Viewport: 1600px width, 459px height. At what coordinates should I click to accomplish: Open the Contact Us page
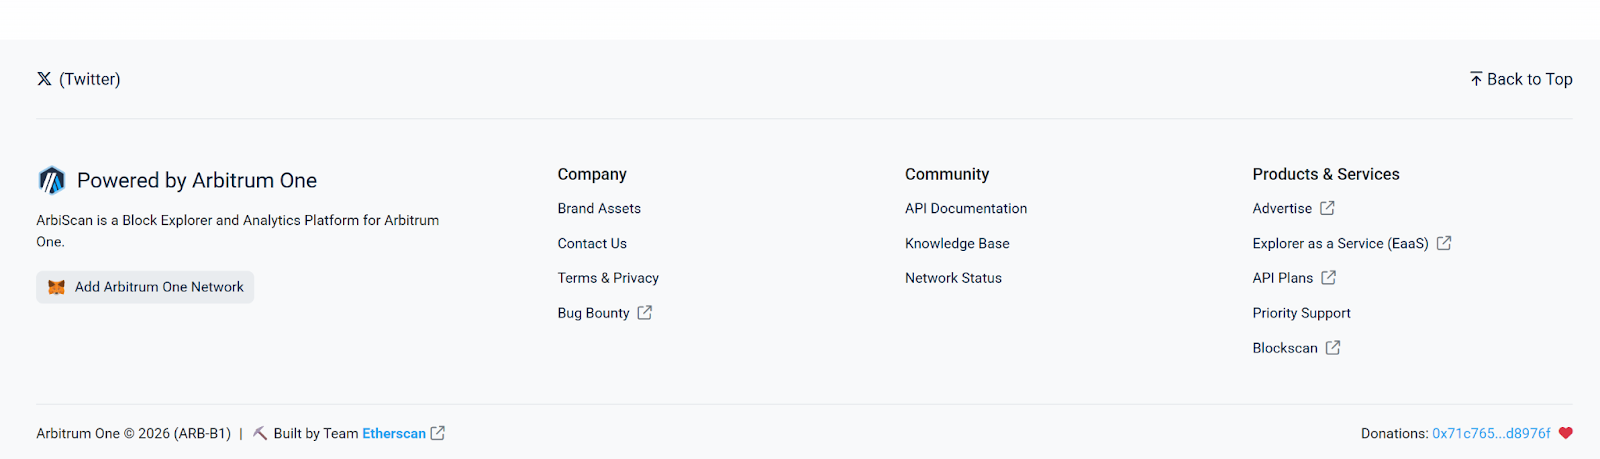pyautogui.click(x=592, y=243)
